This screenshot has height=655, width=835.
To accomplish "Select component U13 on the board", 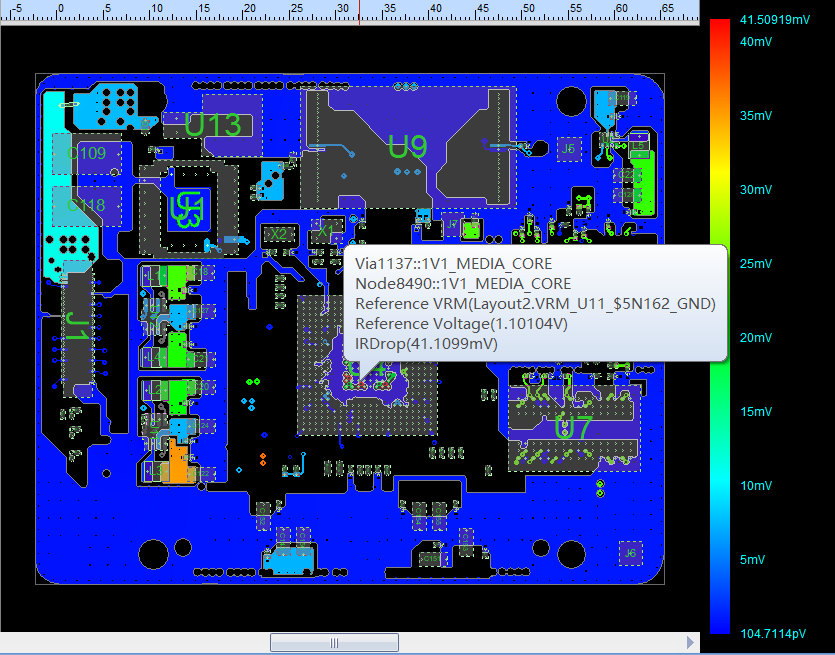I will (212, 125).
